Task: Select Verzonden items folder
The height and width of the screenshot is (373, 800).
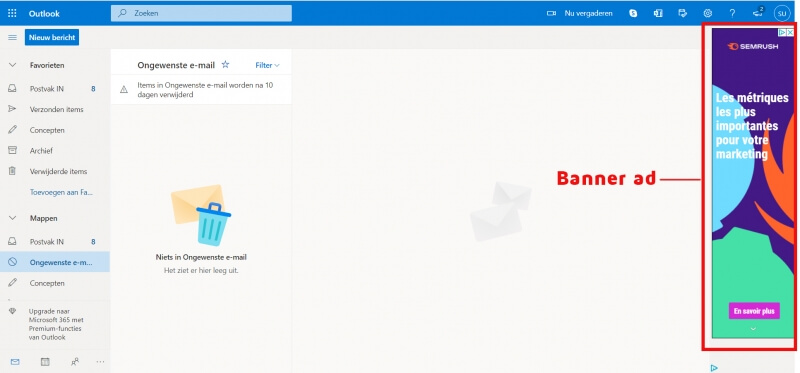Action: 55,109
